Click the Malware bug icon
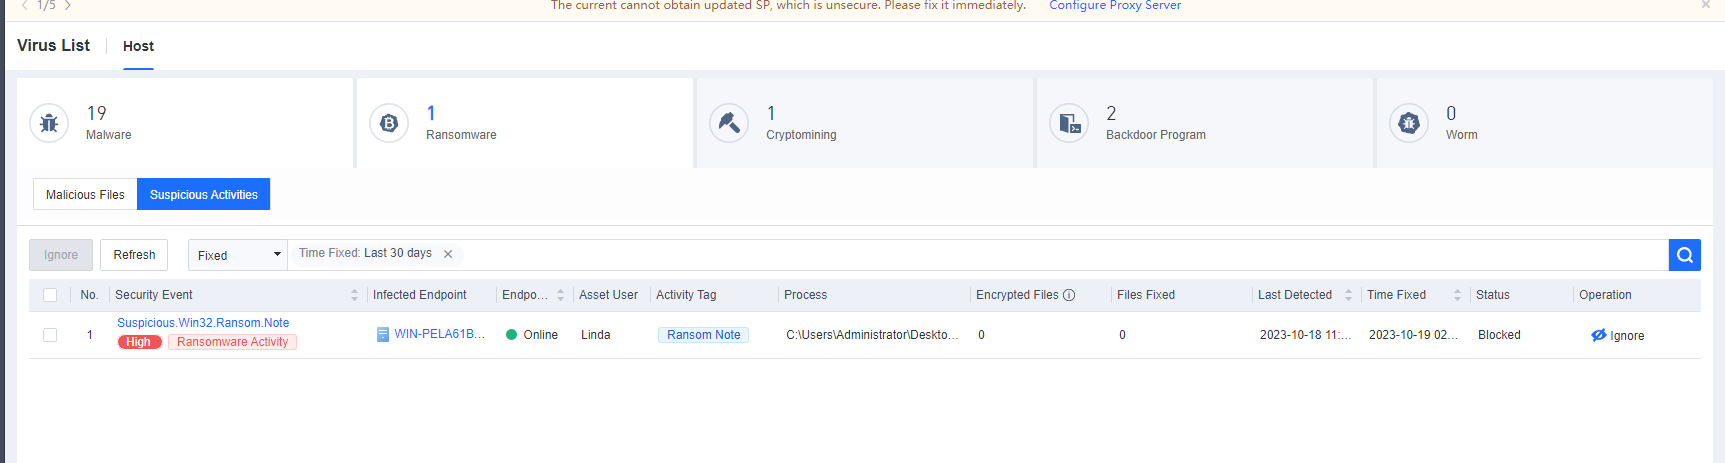 point(49,123)
